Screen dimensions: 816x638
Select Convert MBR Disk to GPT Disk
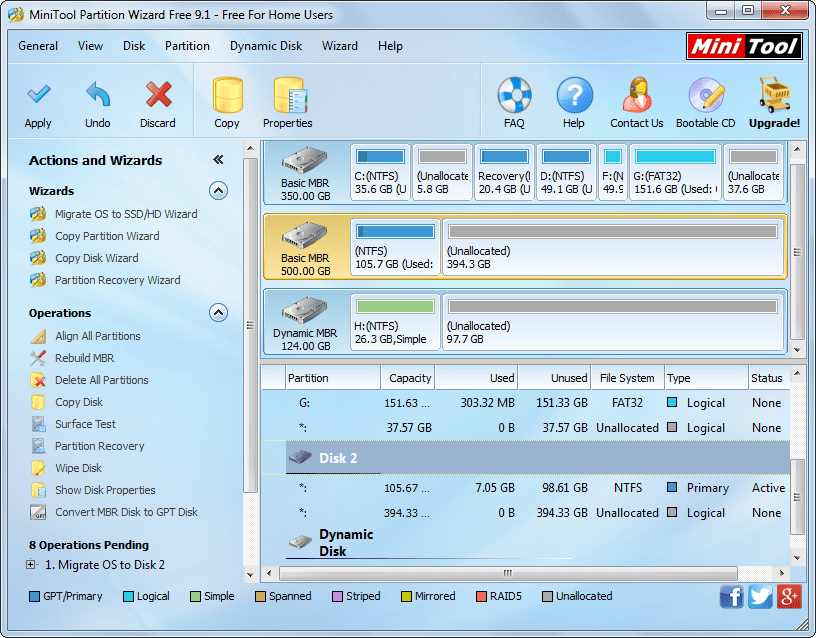click(126, 512)
